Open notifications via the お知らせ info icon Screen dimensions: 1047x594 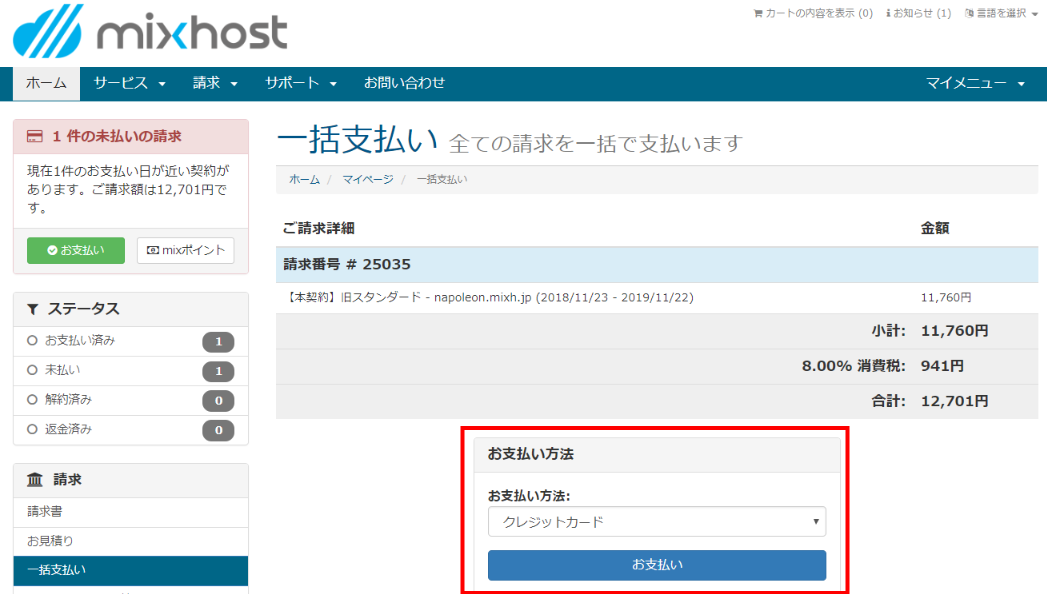click(x=890, y=13)
